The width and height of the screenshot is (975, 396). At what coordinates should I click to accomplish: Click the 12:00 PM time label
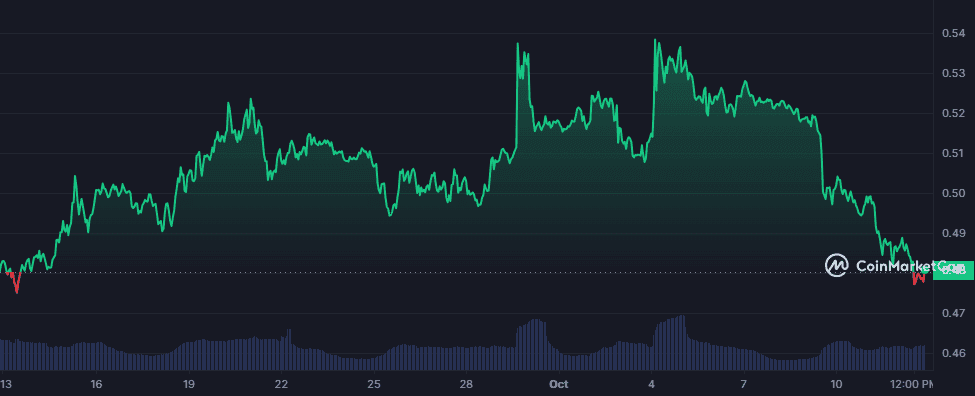click(913, 384)
